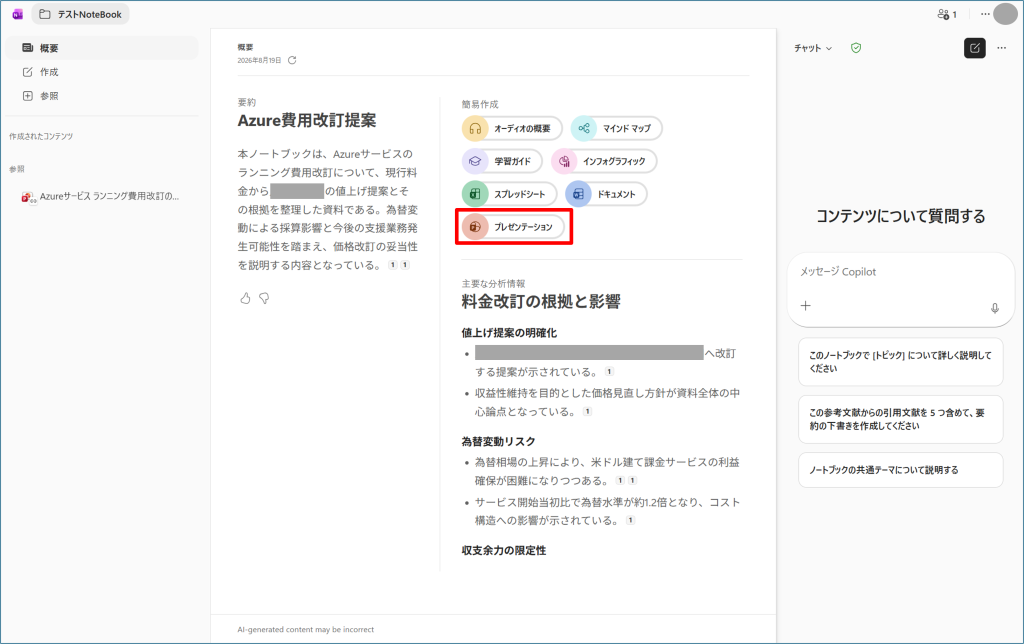Create a 学習ガイド
The height and width of the screenshot is (644, 1024).
502,161
